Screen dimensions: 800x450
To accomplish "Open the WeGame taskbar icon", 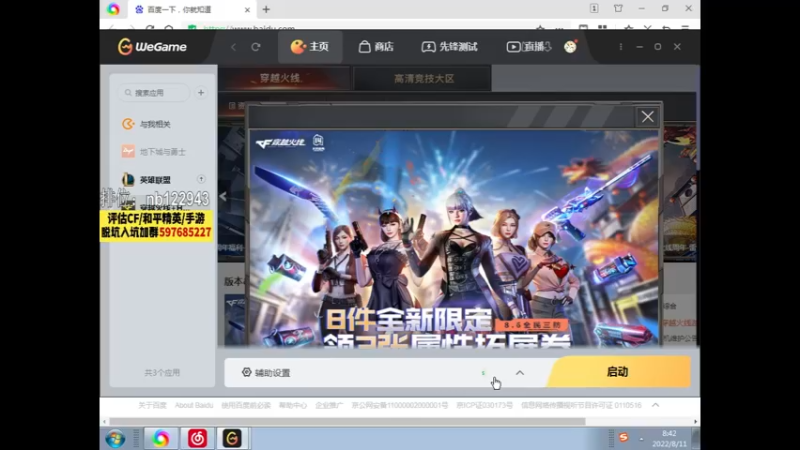I will tap(232, 439).
